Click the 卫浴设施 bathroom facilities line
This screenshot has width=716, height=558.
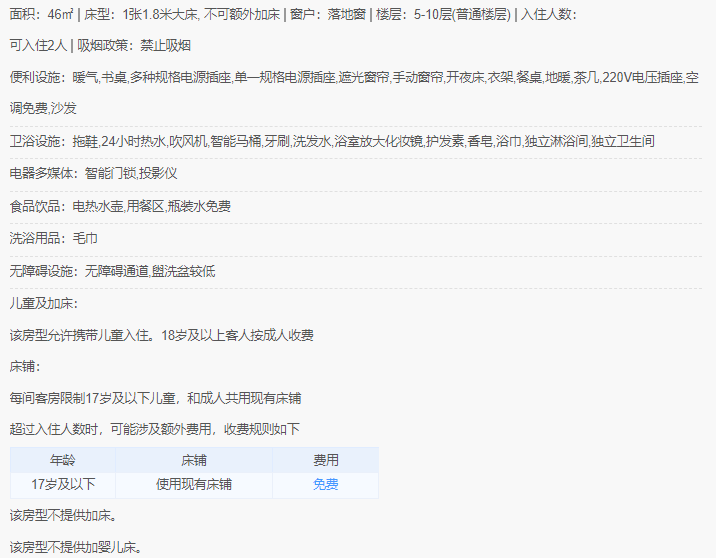pyautogui.click(x=332, y=142)
